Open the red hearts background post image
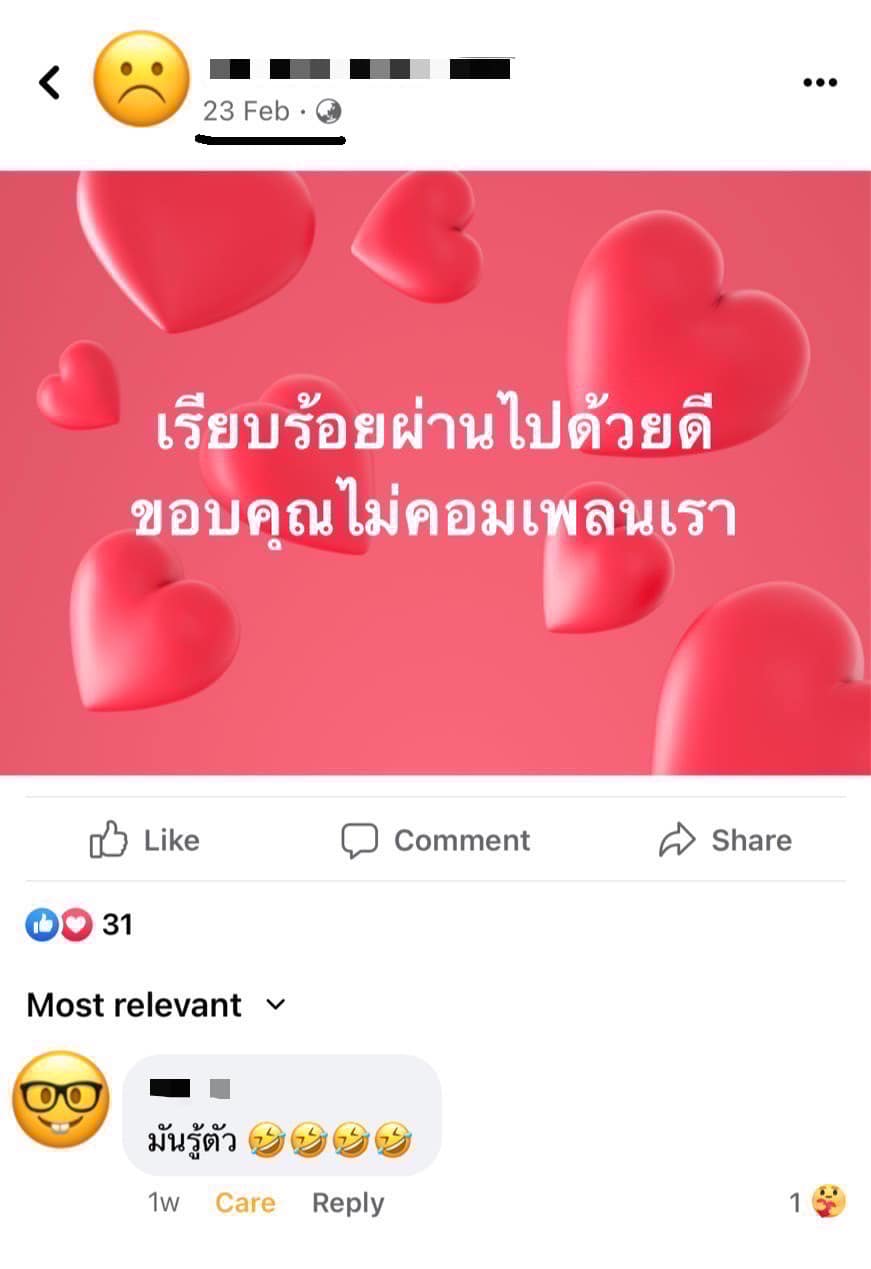Image resolution: width=871 pixels, height=1269 pixels. point(435,472)
